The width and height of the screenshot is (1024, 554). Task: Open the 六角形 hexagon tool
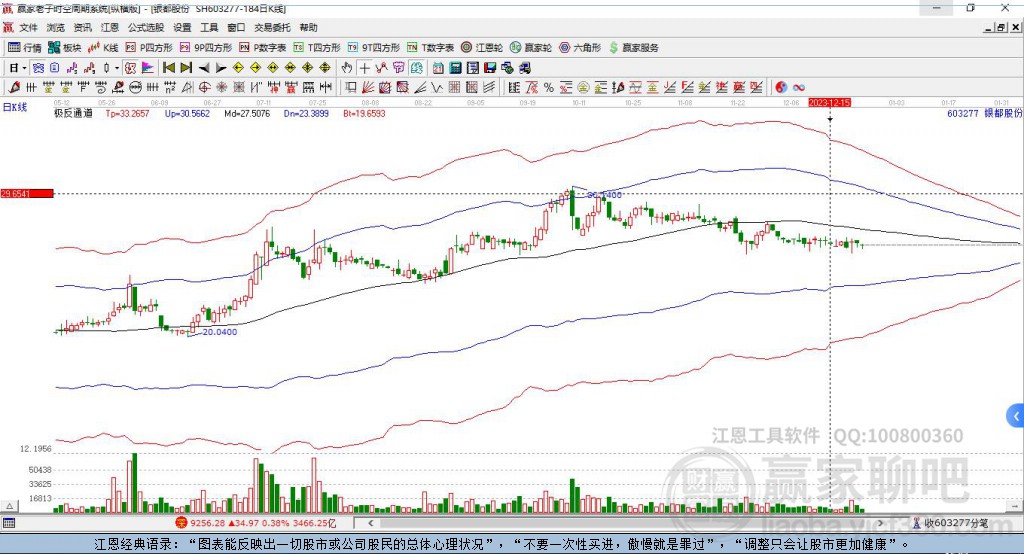tap(580, 48)
